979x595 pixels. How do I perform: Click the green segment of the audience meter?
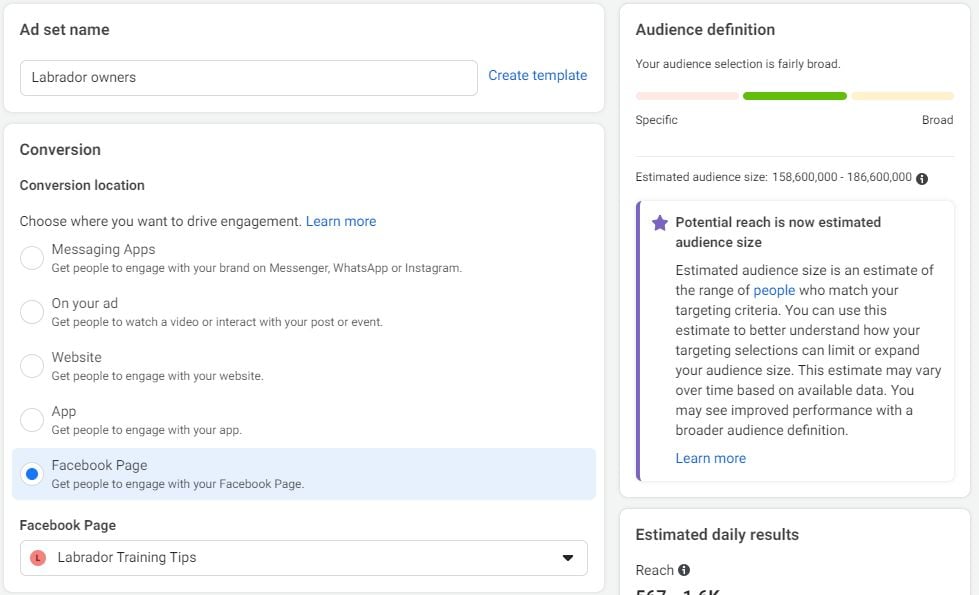(795, 95)
